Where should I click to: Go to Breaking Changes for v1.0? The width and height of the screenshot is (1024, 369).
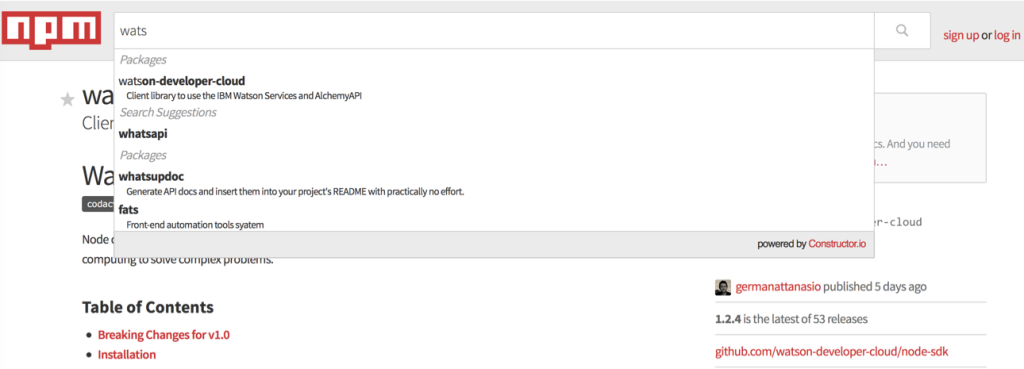[x=163, y=335]
